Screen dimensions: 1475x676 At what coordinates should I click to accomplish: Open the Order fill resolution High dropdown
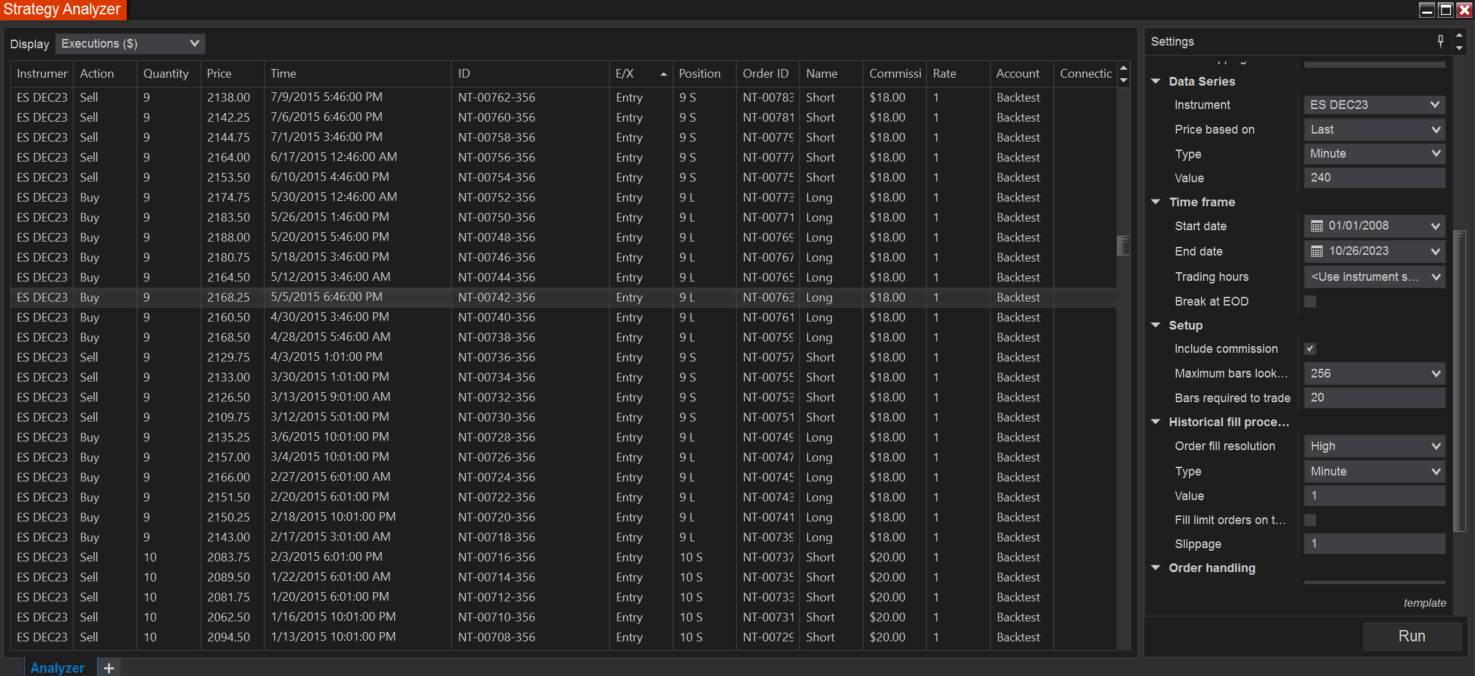click(1375, 446)
